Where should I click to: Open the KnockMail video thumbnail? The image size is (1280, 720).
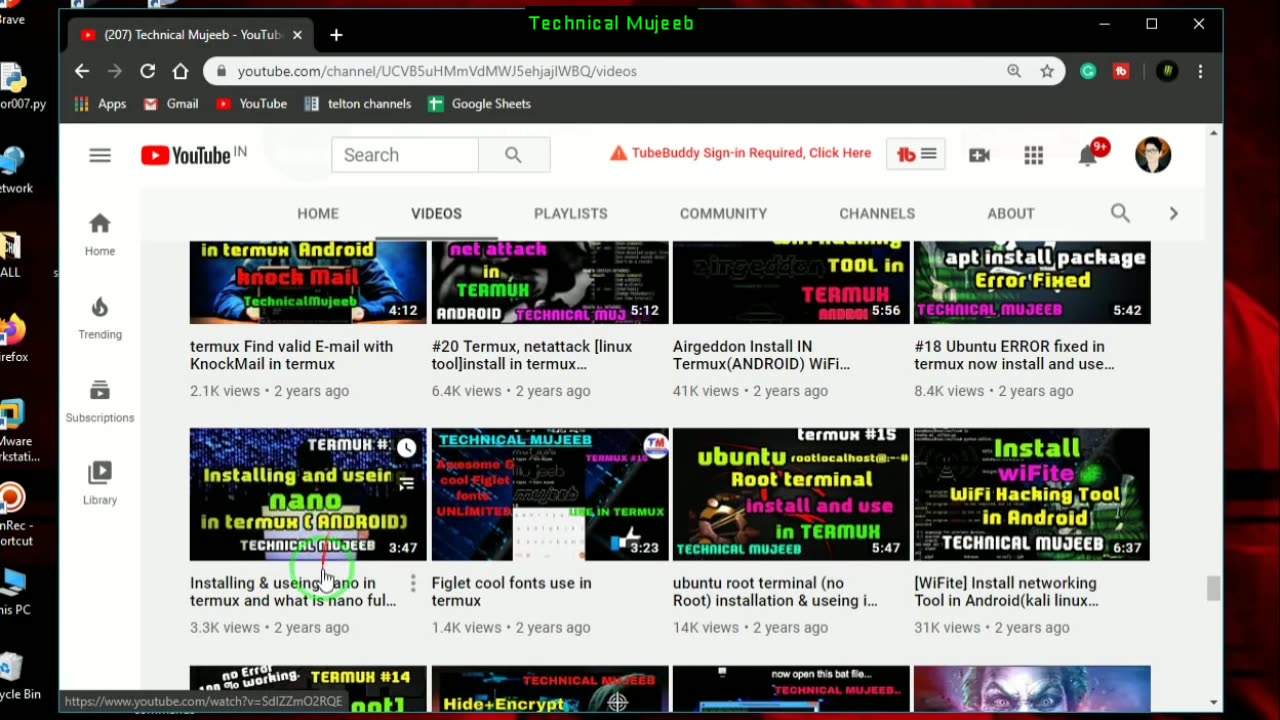point(308,282)
